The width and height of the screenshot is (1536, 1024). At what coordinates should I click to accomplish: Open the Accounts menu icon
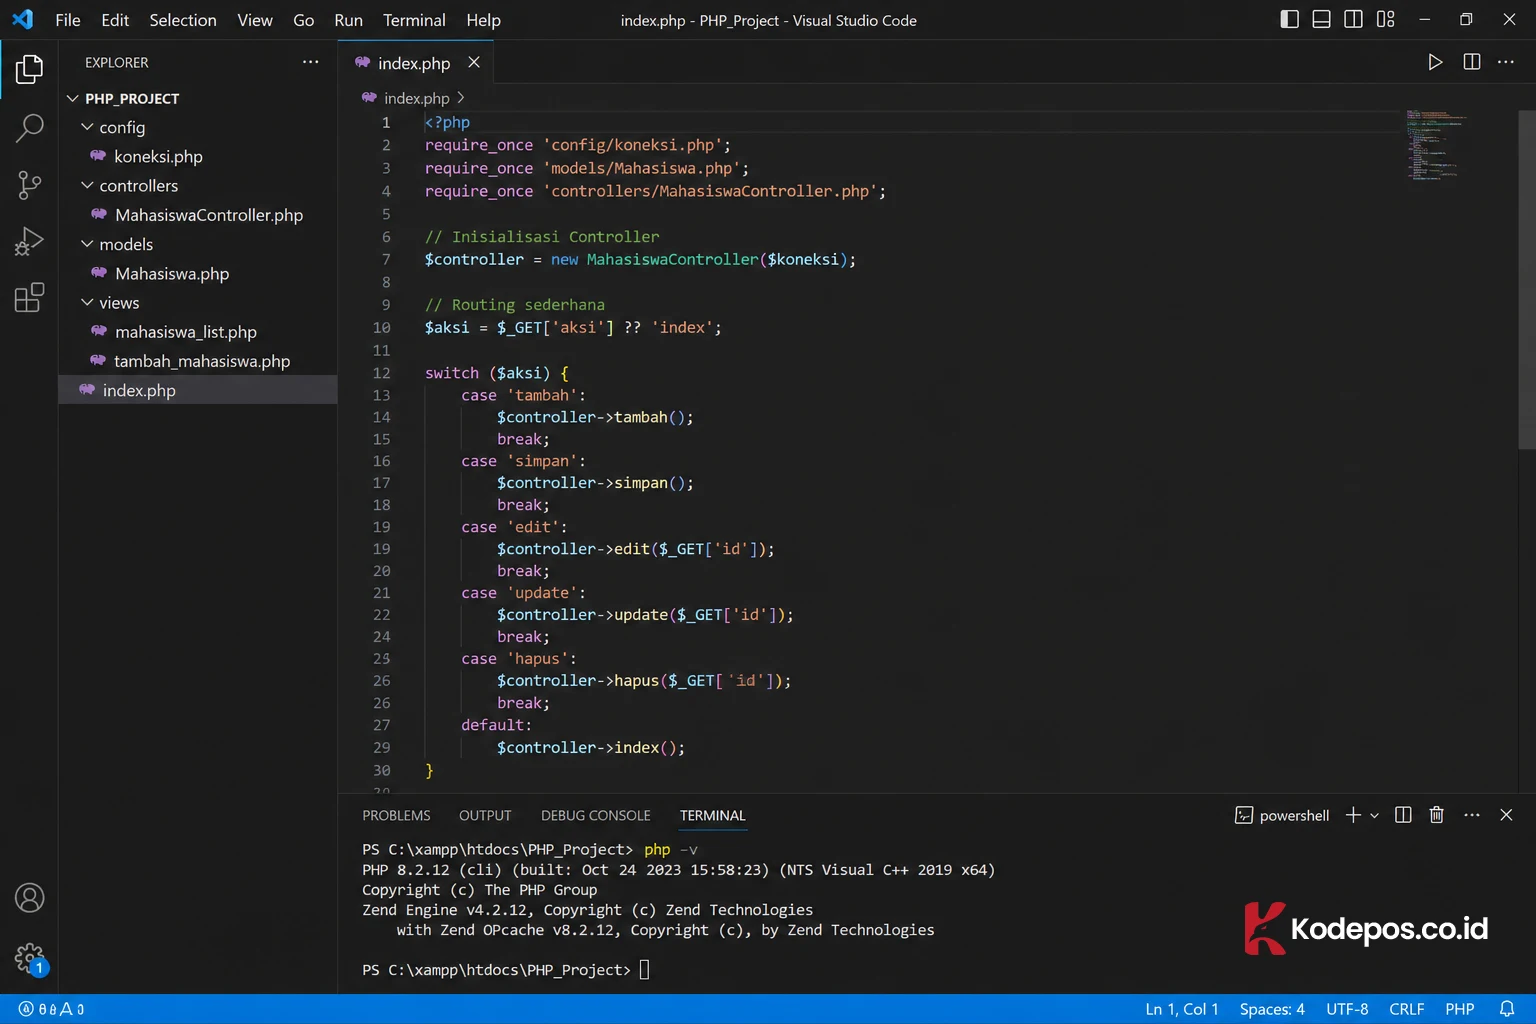click(29, 898)
